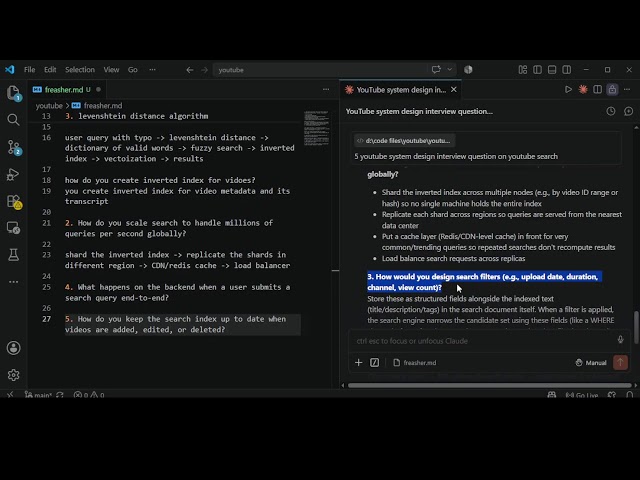Viewport: 640px width, 480px height.
Task: Open more actions for Claude editor group
Action: click(627, 89)
